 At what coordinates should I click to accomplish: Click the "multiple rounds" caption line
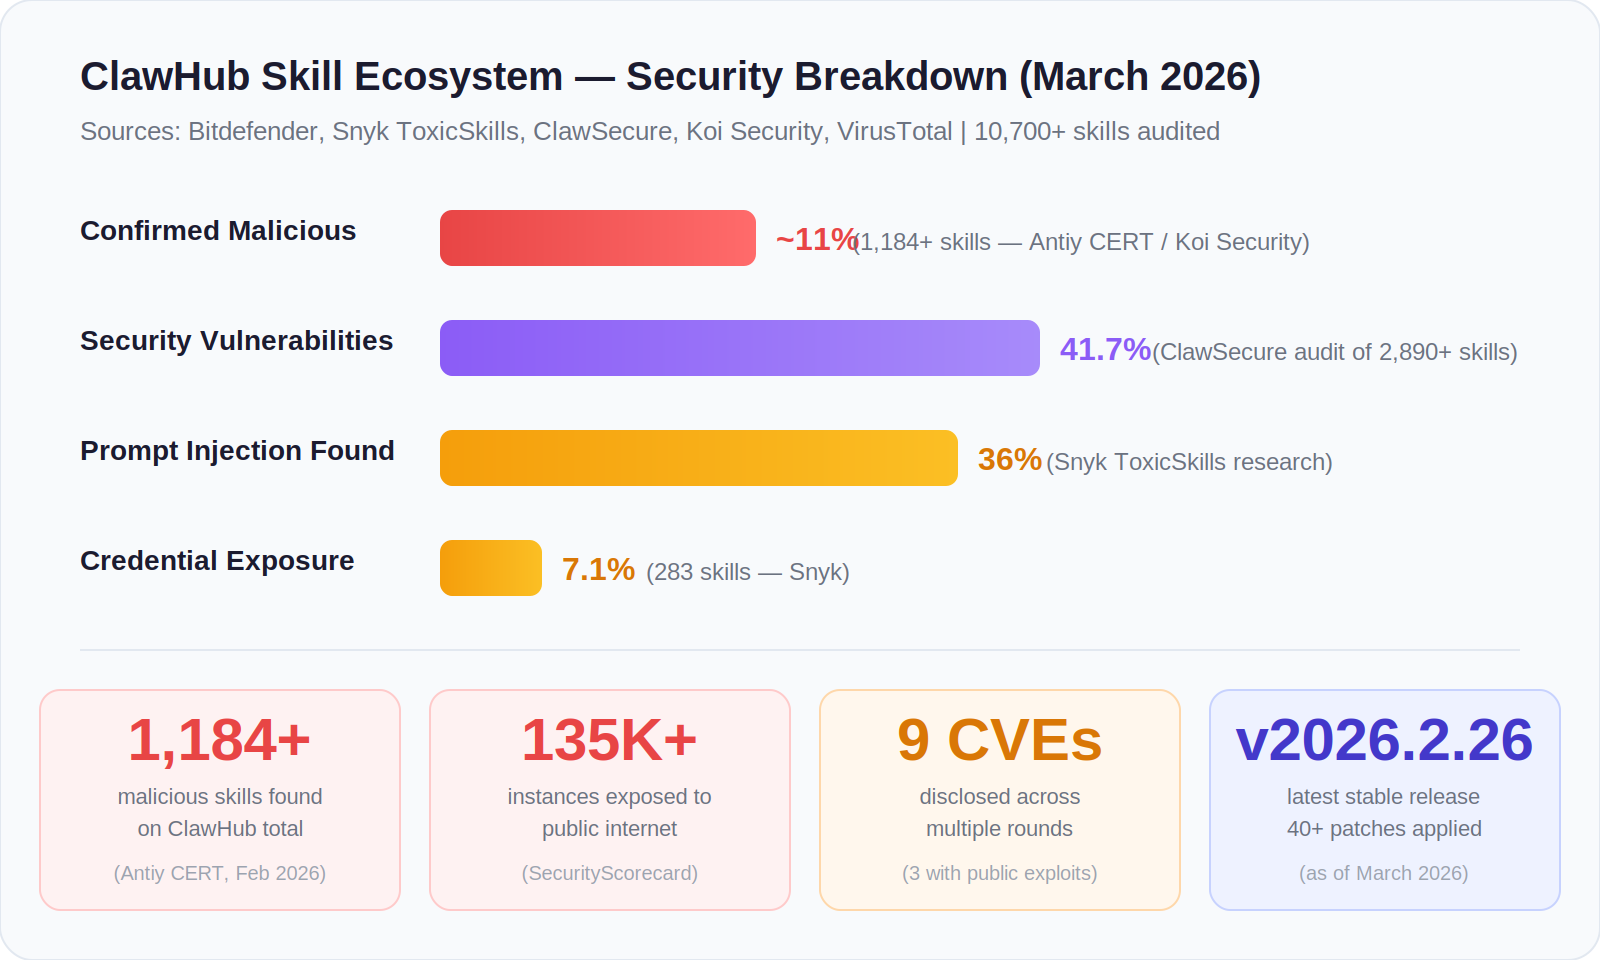(1000, 829)
